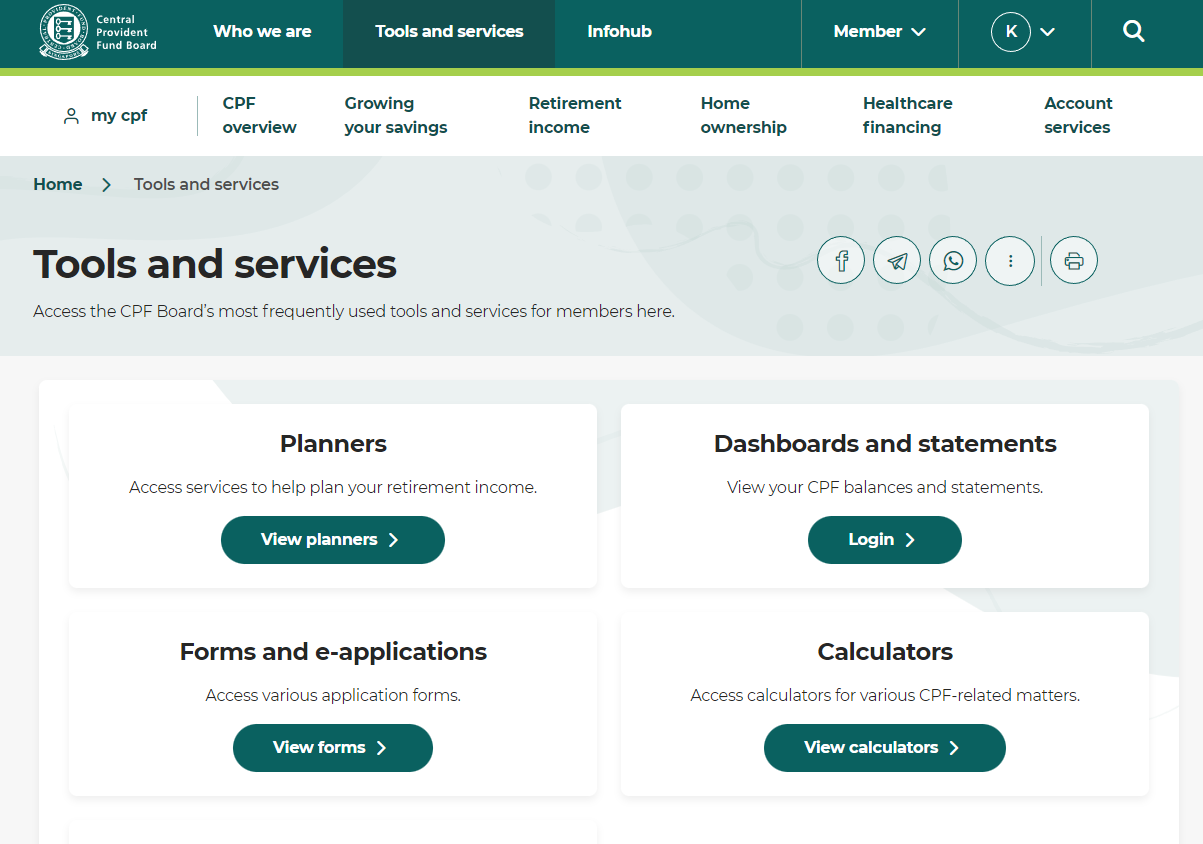The width and height of the screenshot is (1203, 844).
Task: Click the print page icon
Action: coord(1074,261)
